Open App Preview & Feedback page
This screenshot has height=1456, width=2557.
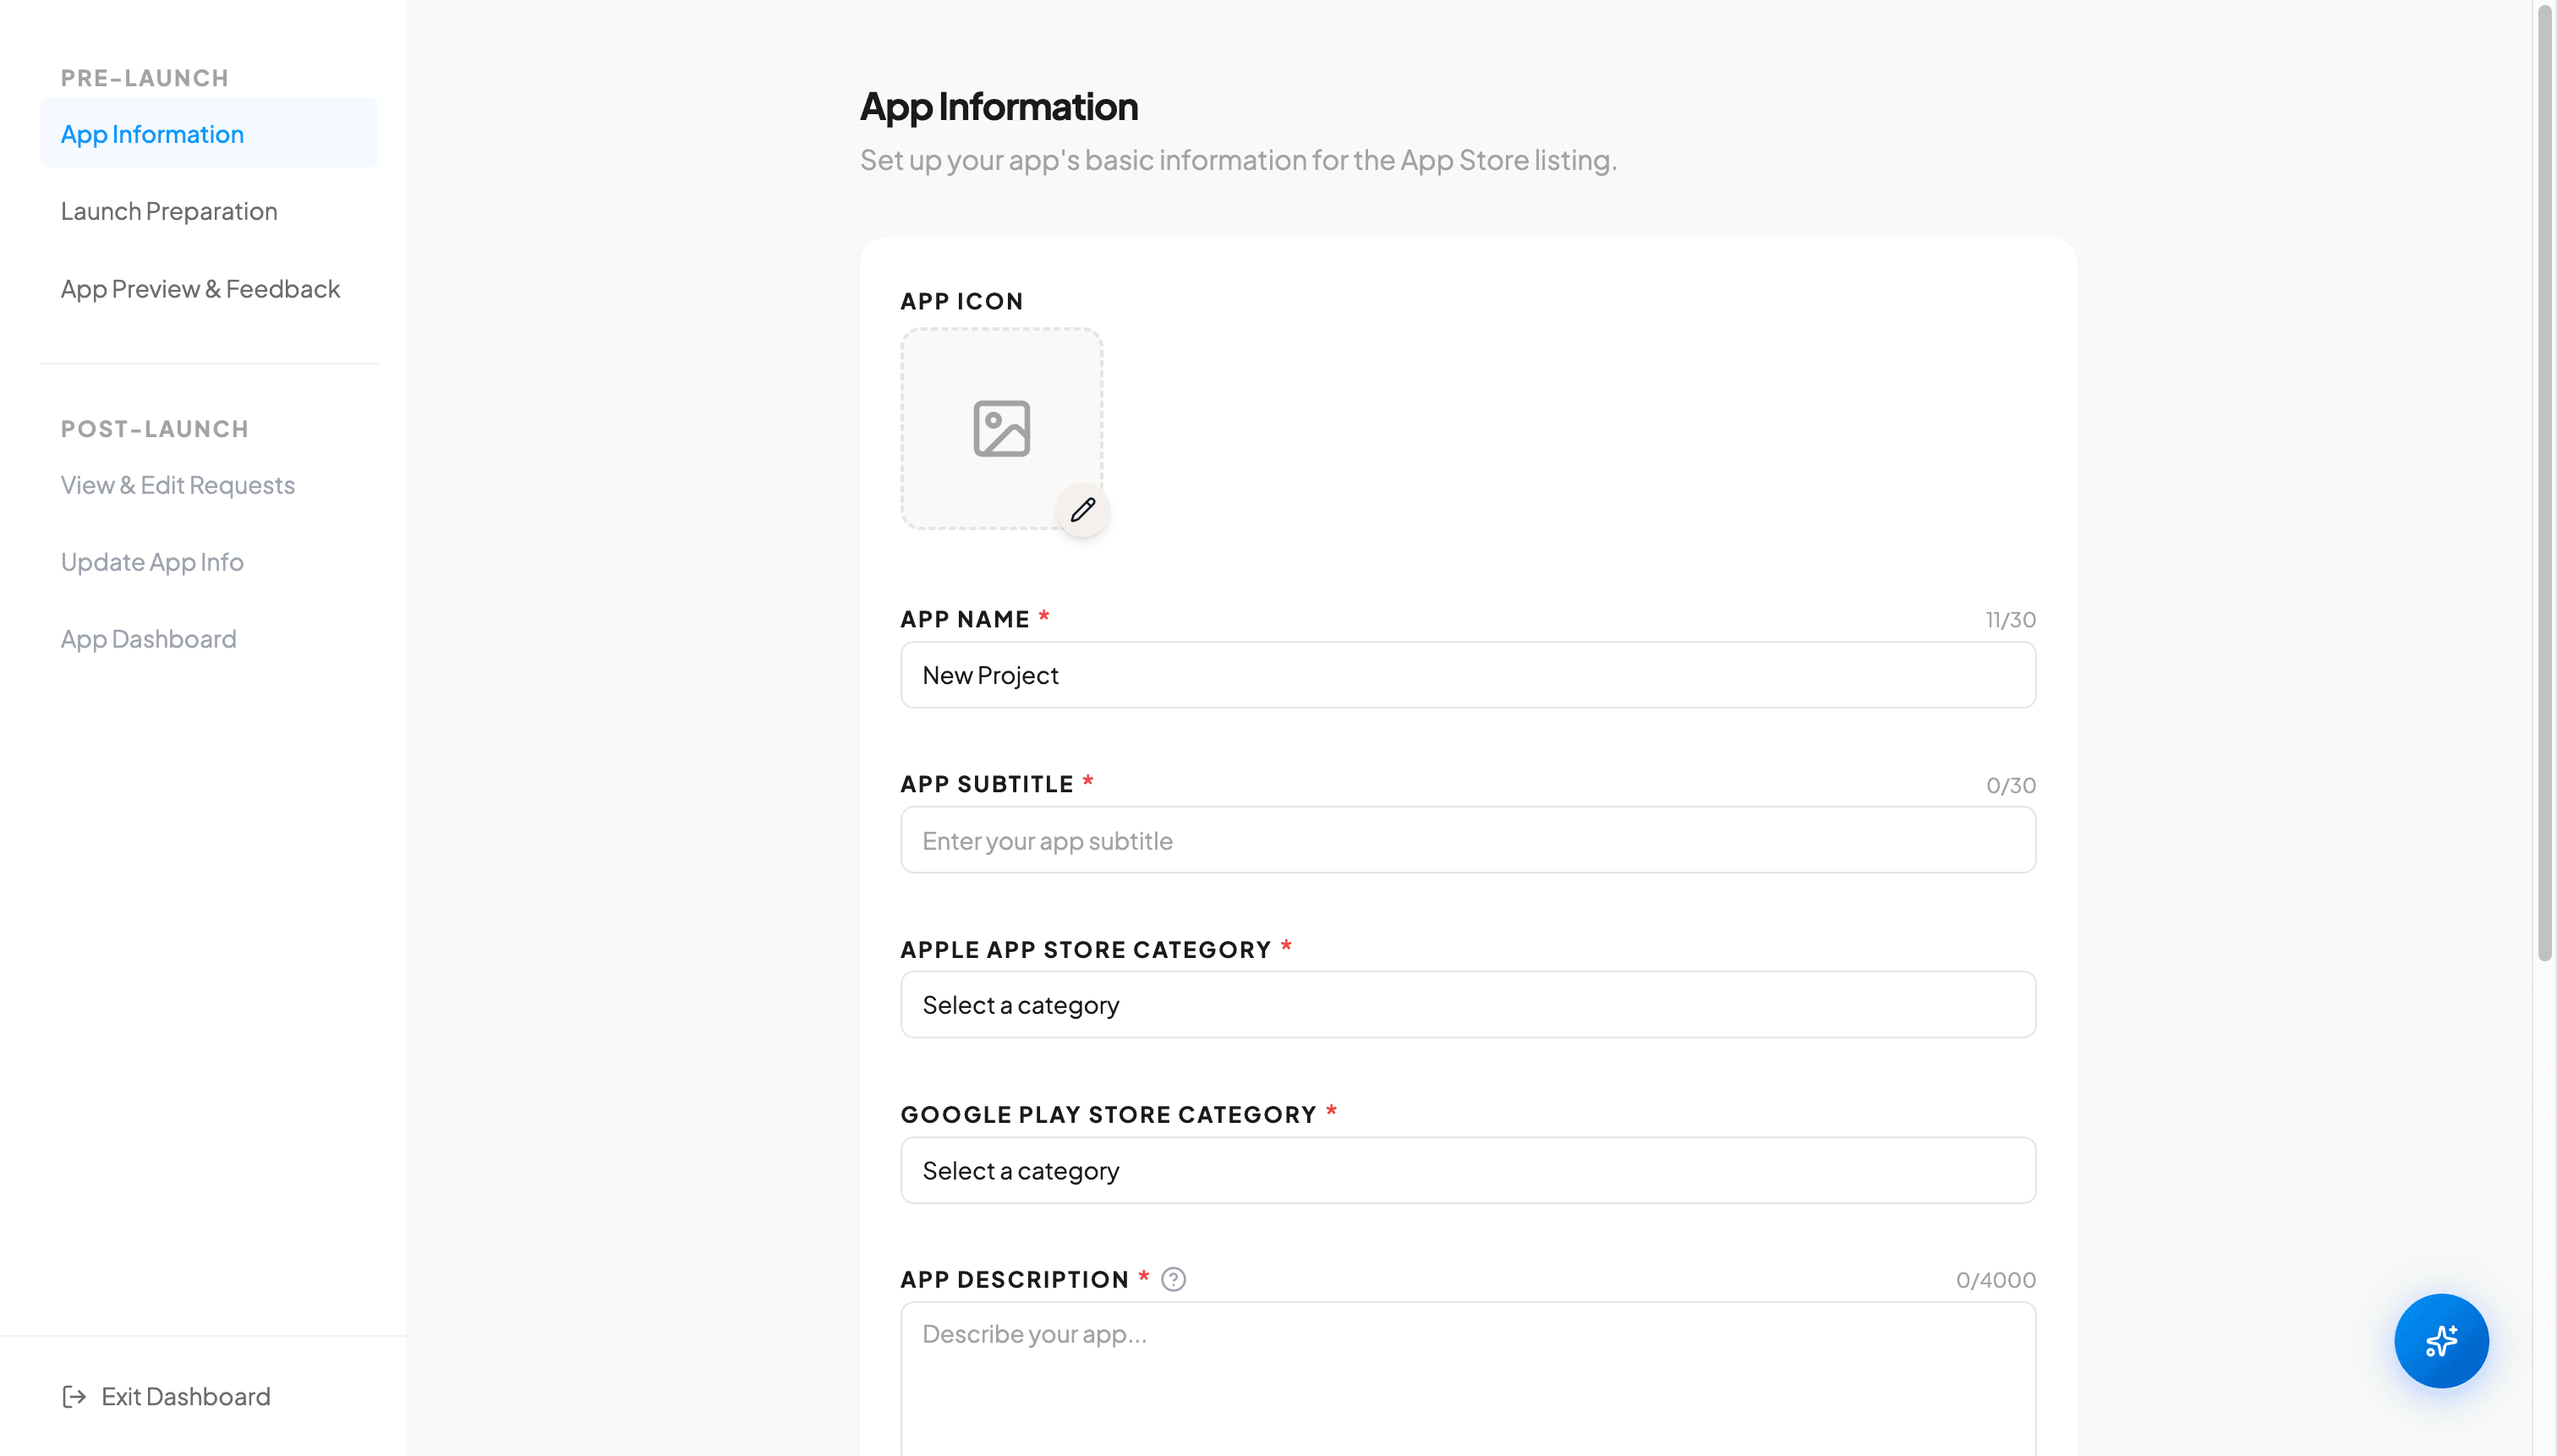click(x=200, y=288)
